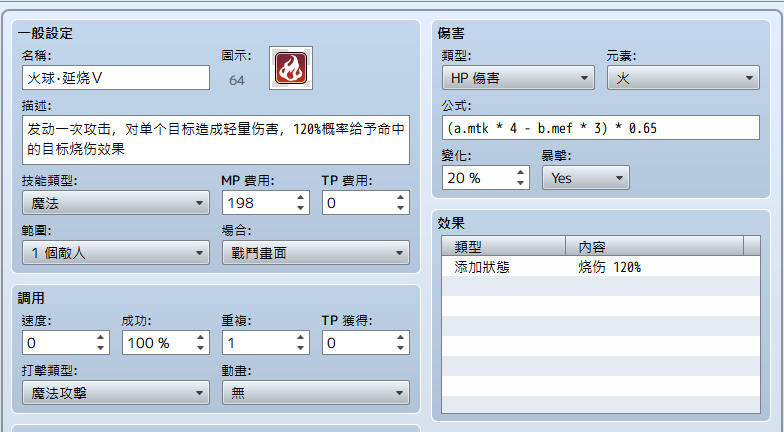Click the 類型 column header in 效果
This screenshot has height=432, width=784.
coord(504,246)
